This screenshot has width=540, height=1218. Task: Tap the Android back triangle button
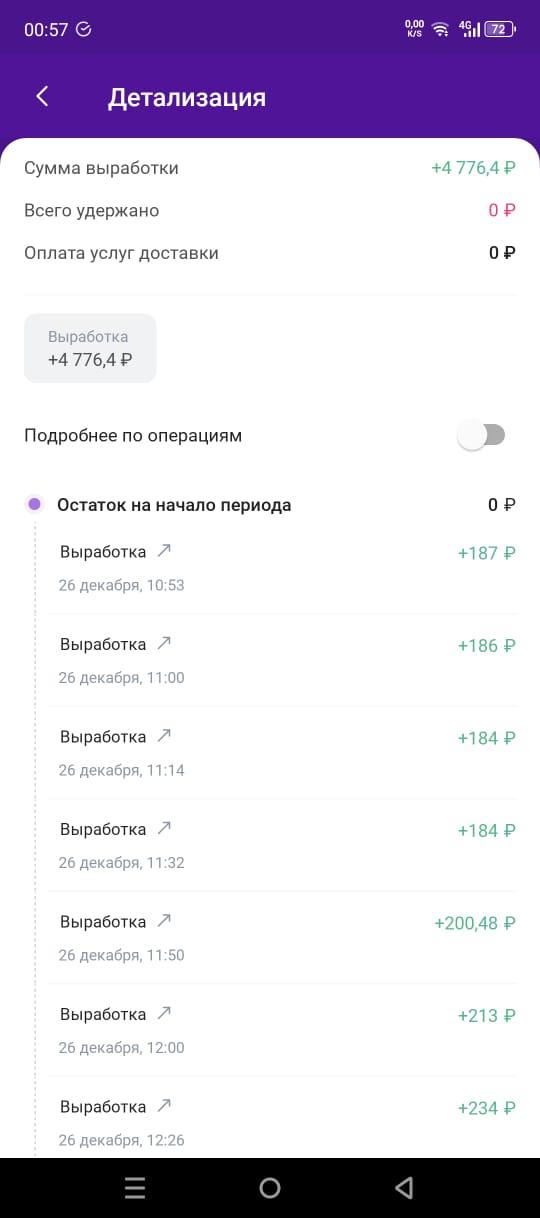pos(404,1187)
